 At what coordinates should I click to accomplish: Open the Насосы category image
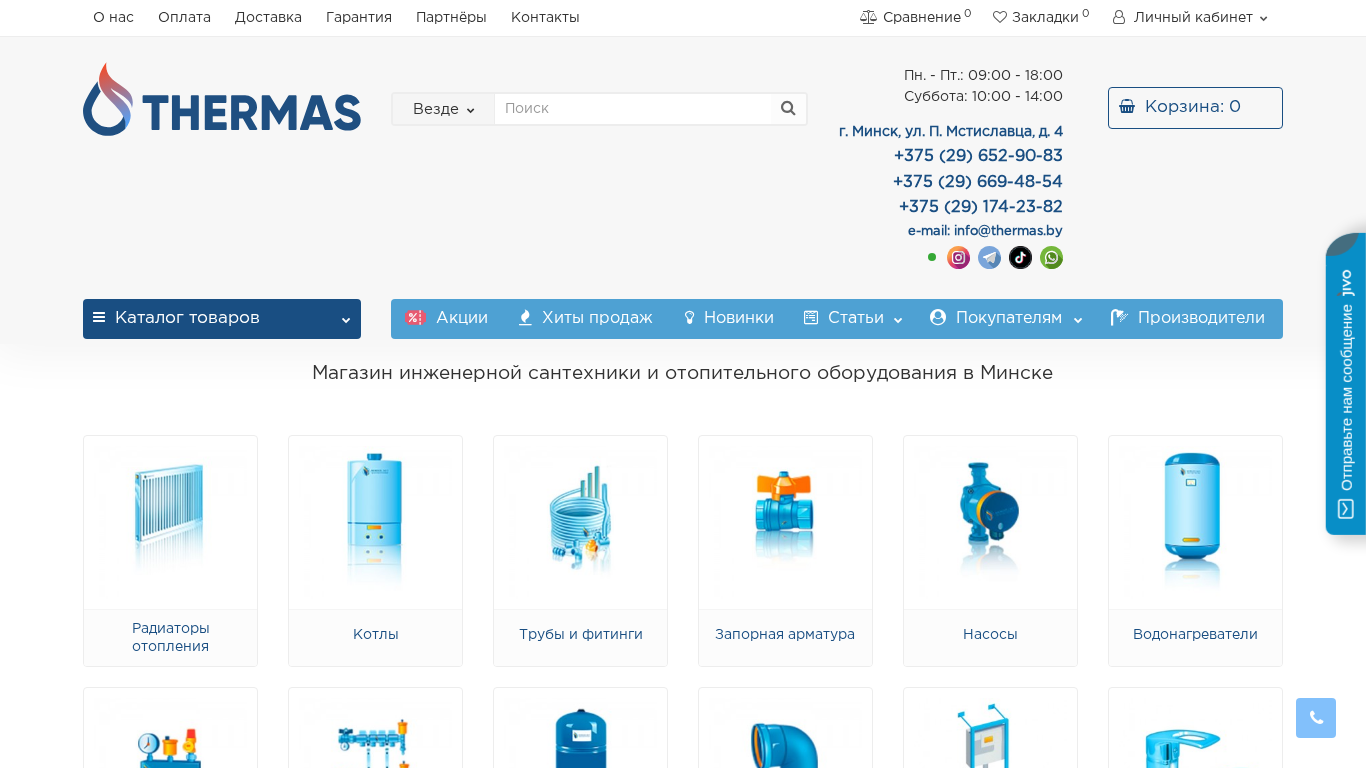pyautogui.click(x=990, y=522)
